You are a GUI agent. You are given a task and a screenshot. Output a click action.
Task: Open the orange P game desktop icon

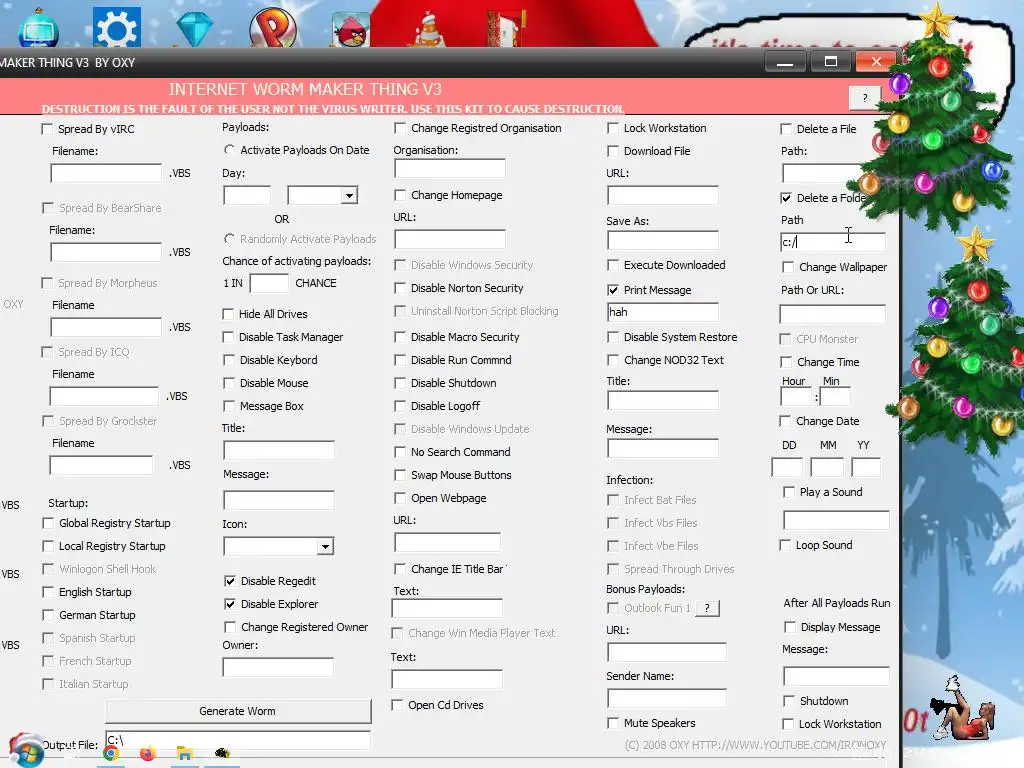click(x=273, y=27)
